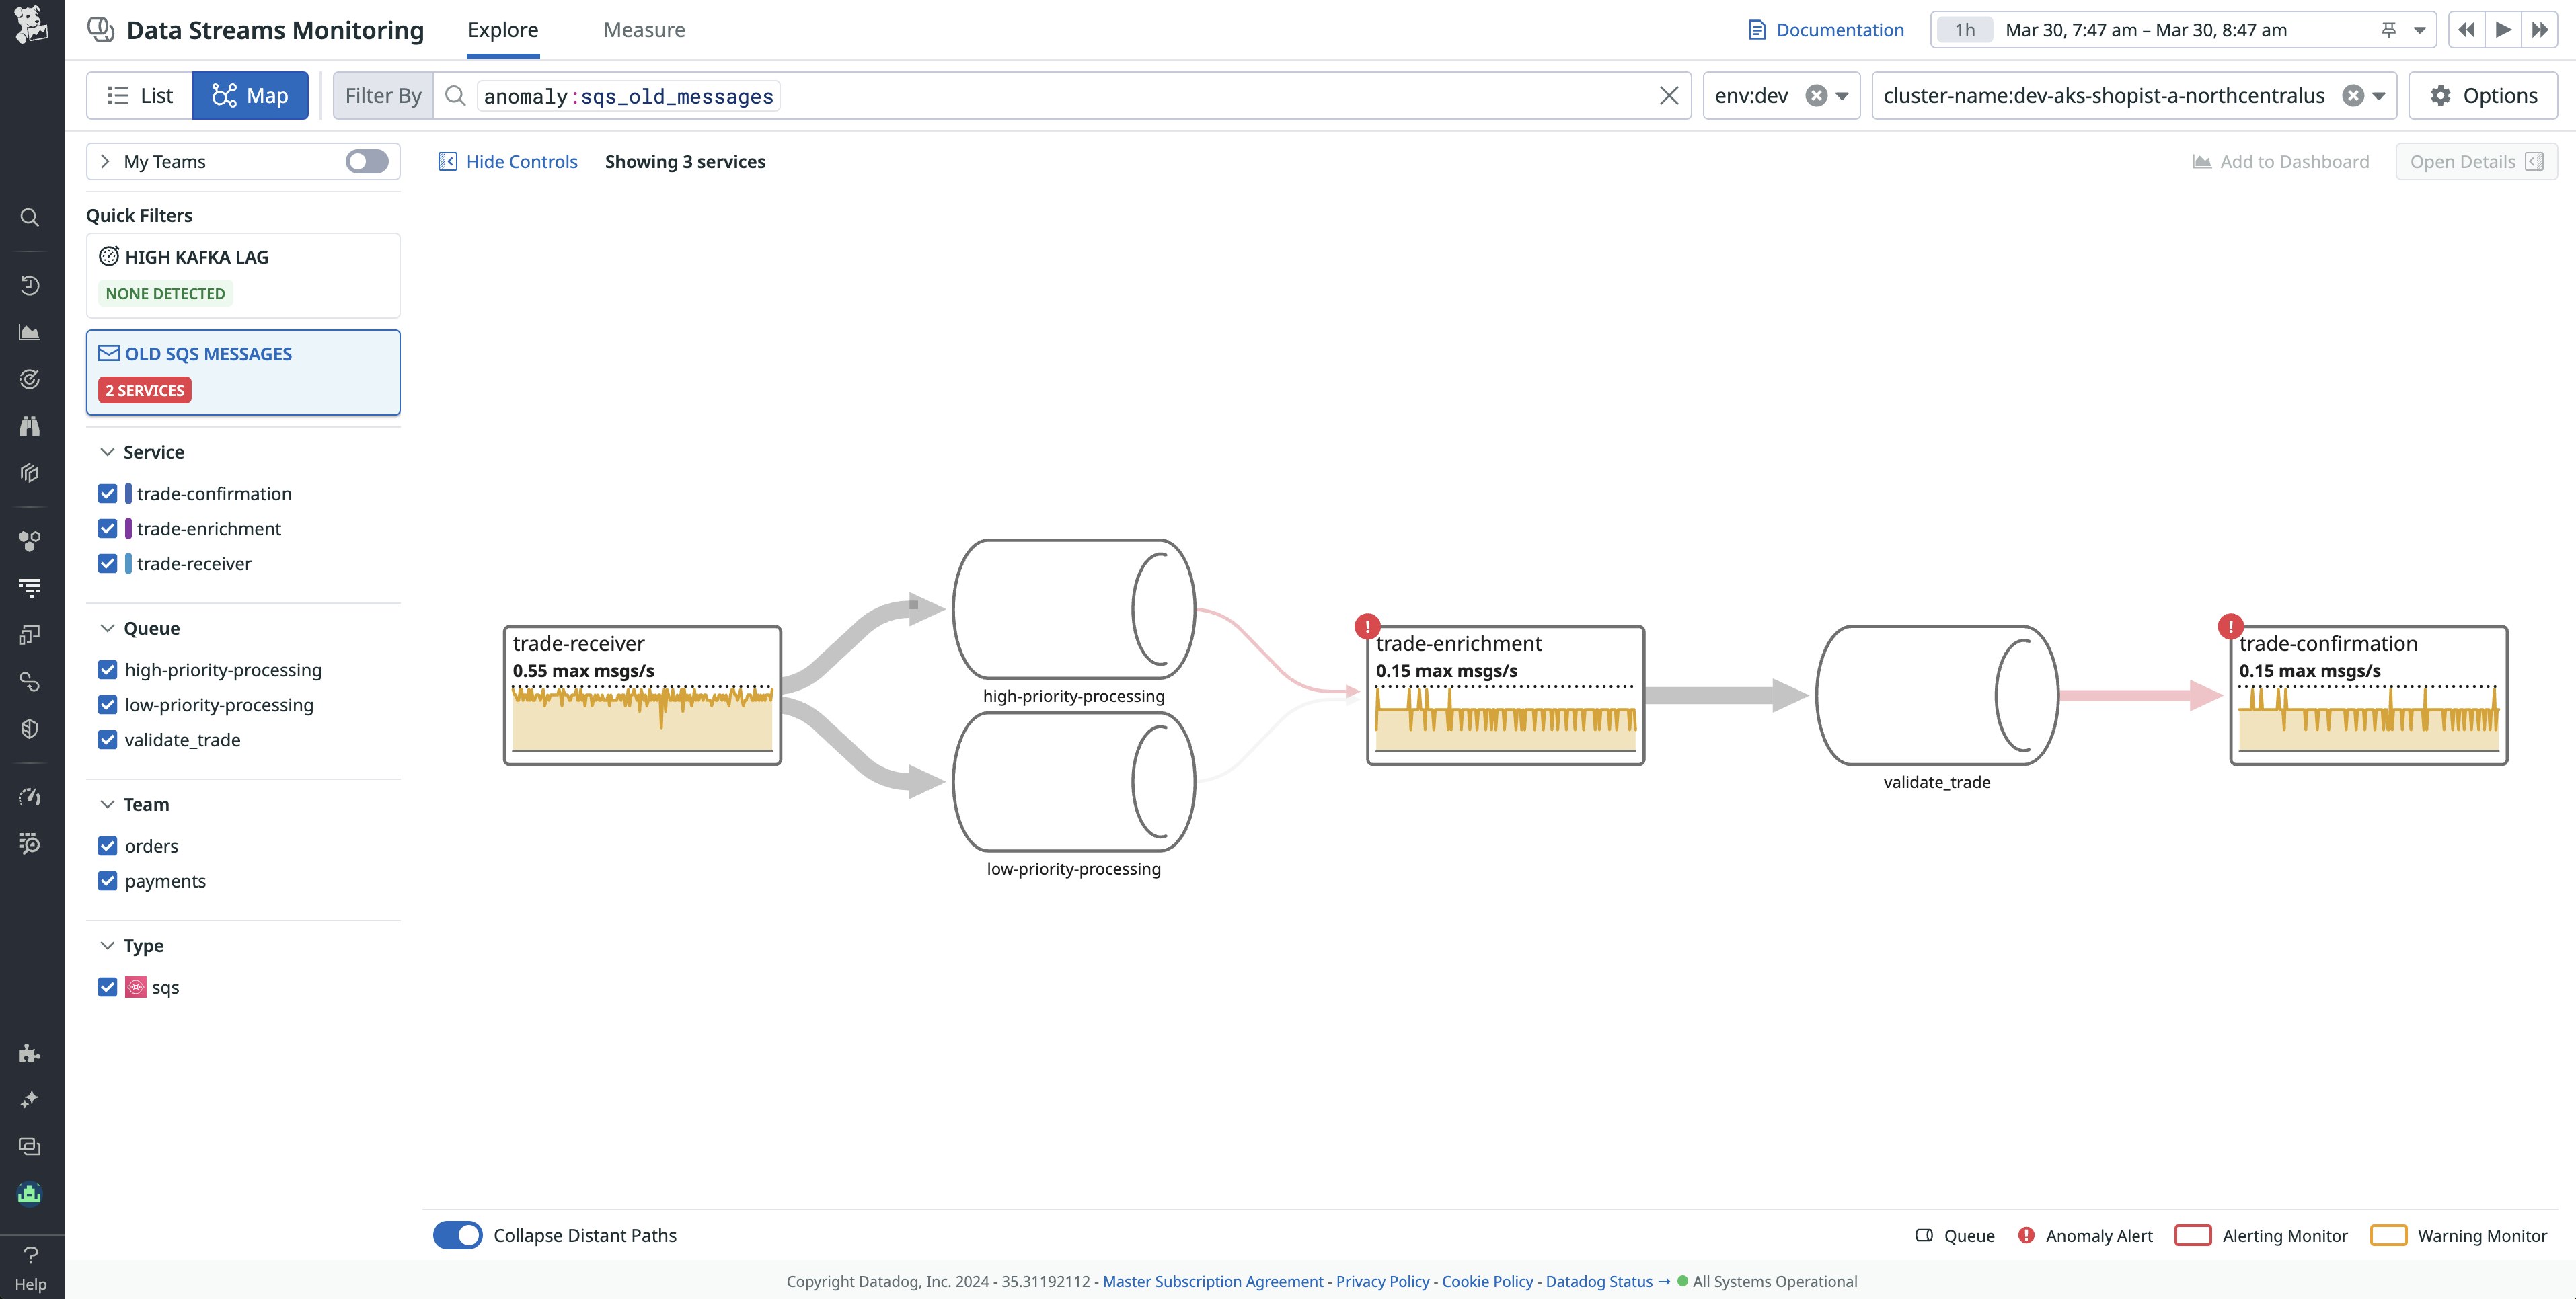Screen dimensions: 2576x1299
Task: Advance time forward with the play button
Action: click(2503, 30)
